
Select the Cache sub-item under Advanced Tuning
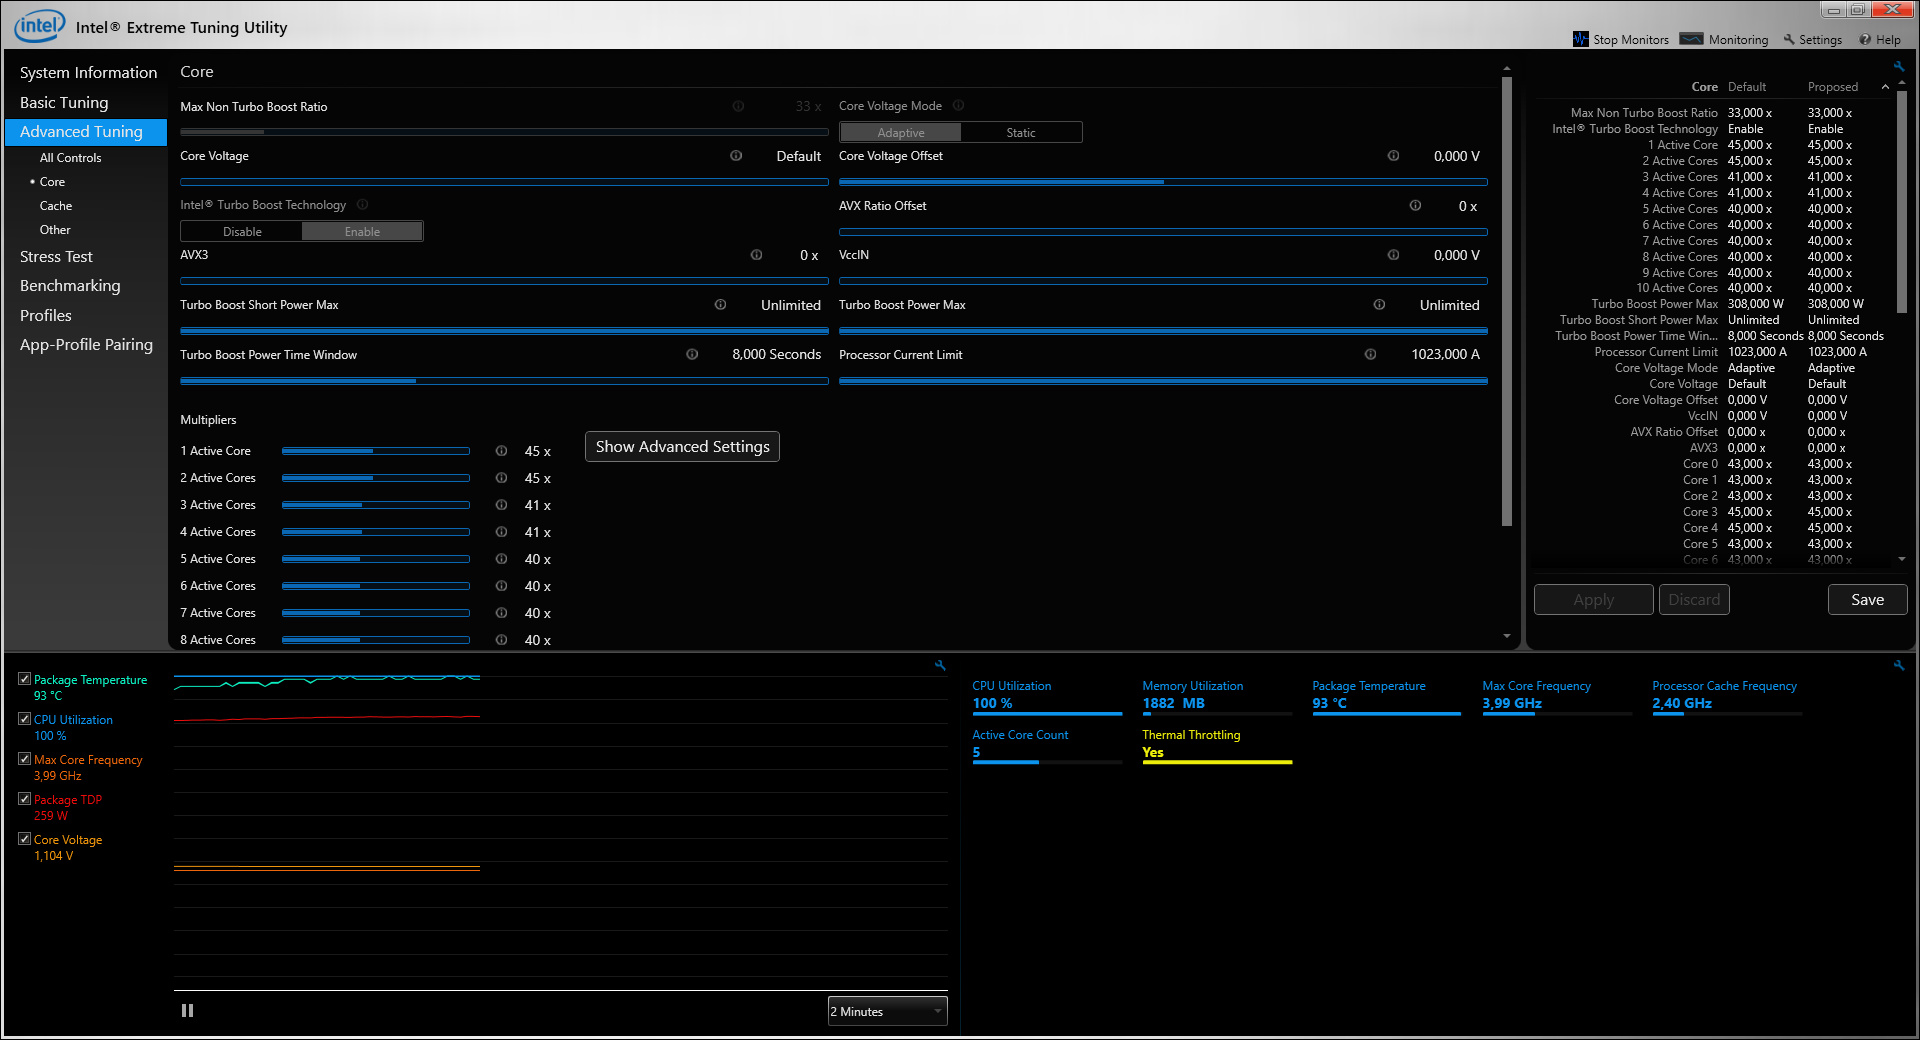pos(56,206)
